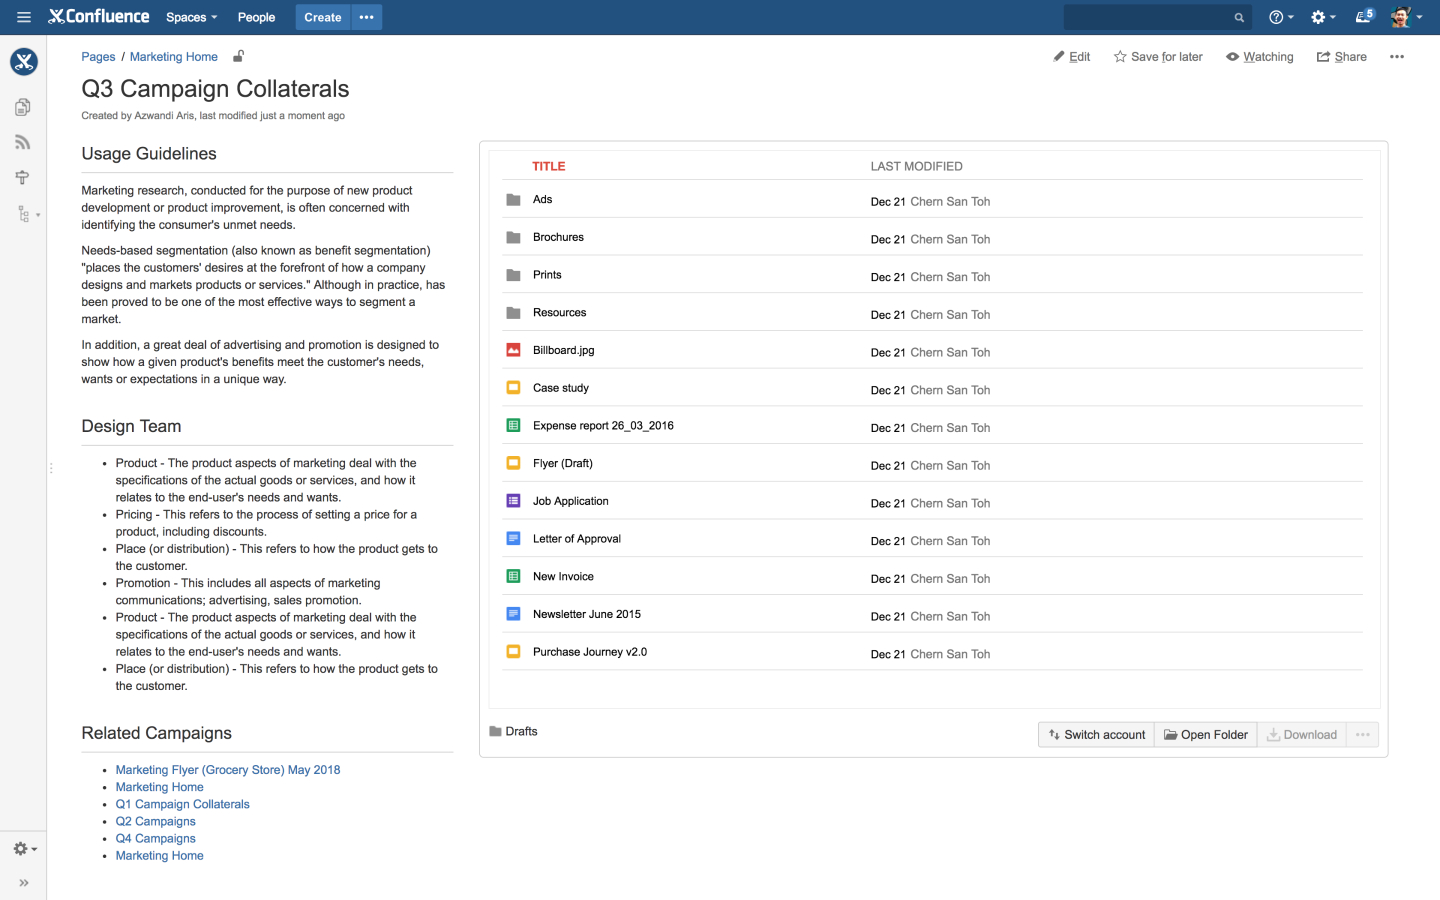1440x900 pixels.
Task: Sort by the TITLE column header
Action: click(548, 166)
